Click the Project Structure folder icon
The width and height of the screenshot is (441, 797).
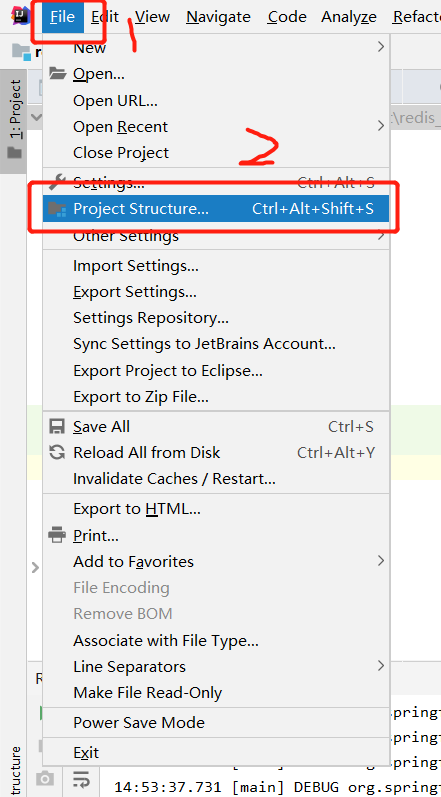click(57, 209)
